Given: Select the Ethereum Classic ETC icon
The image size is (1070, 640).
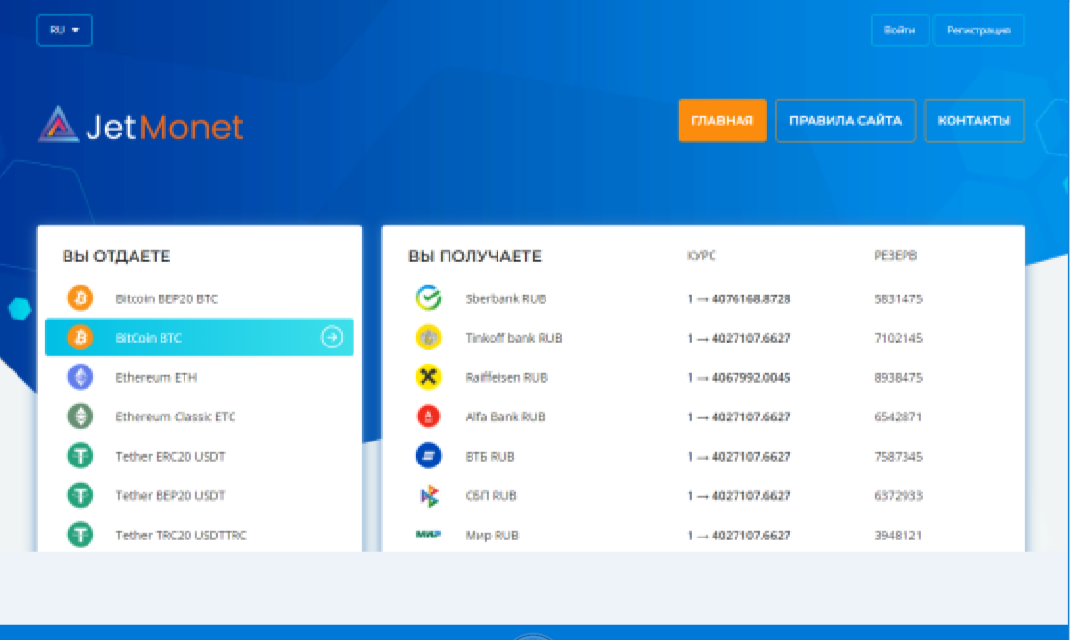Looking at the screenshot, I should coord(80,416).
